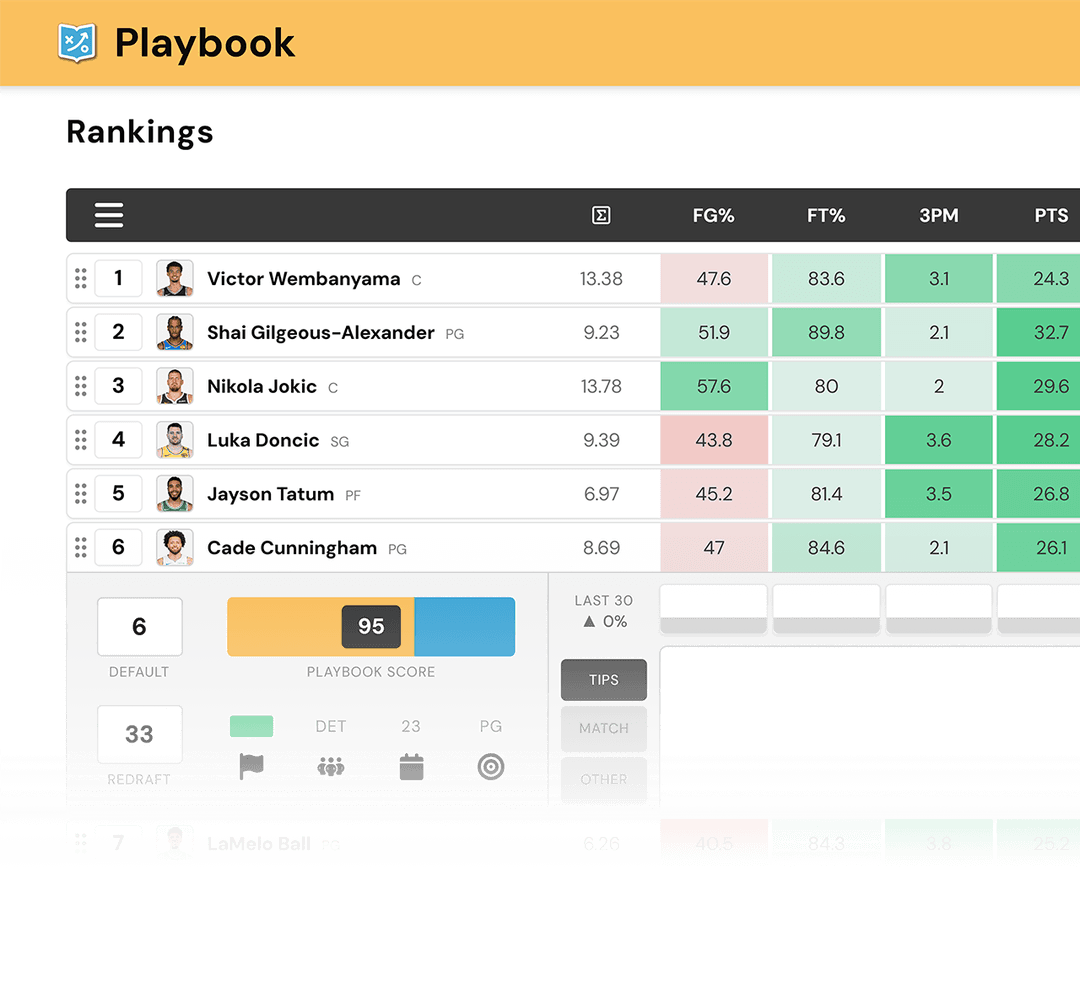The image size is (1080, 997).
Task: Click Gilgeous-Alexander's FT% cell 89.8
Action: (x=827, y=332)
